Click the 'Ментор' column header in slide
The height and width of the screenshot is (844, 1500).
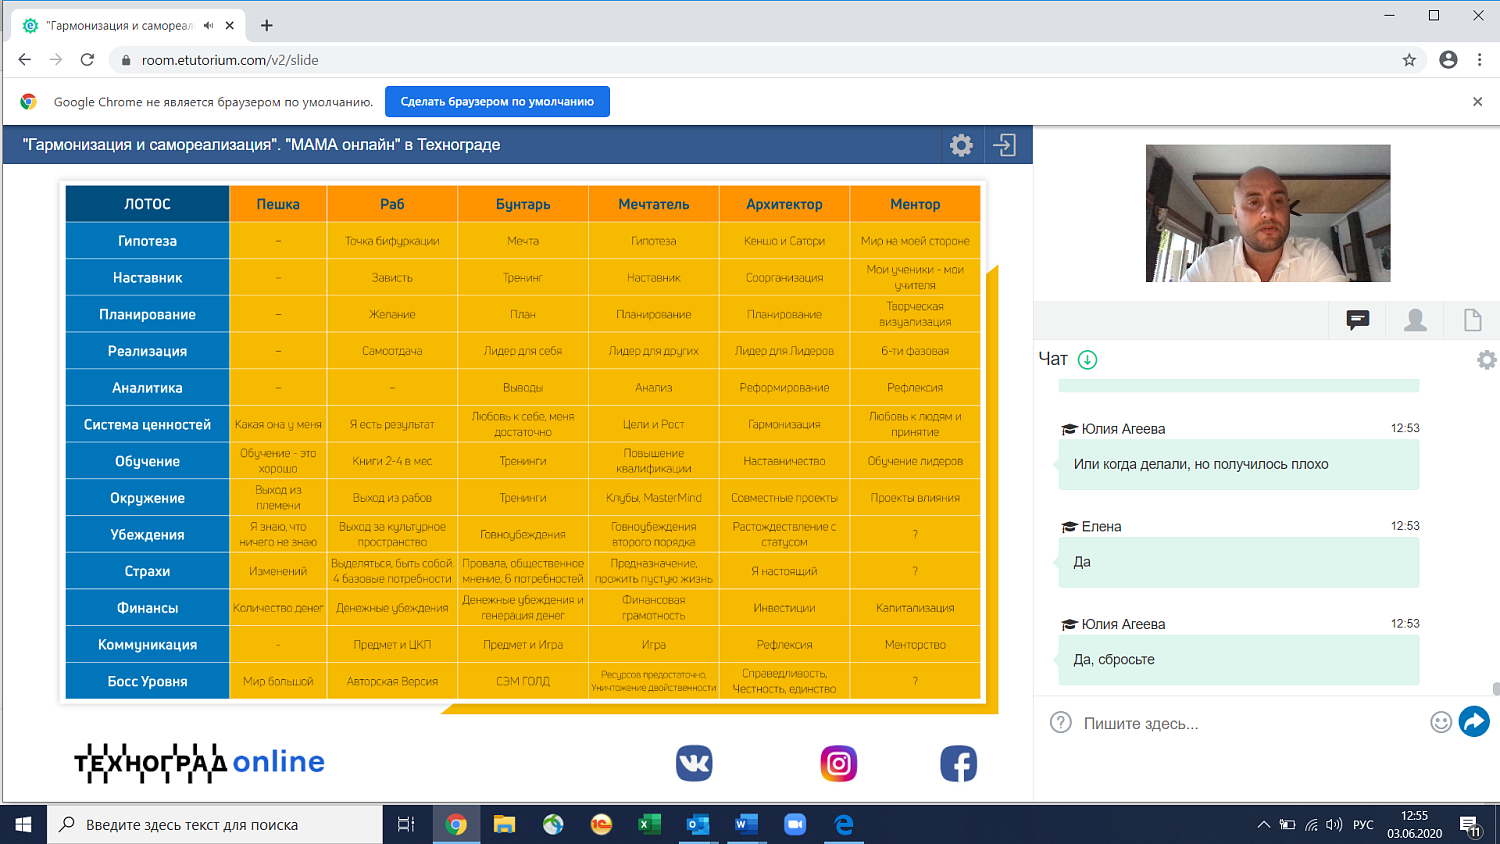(915, 204)
